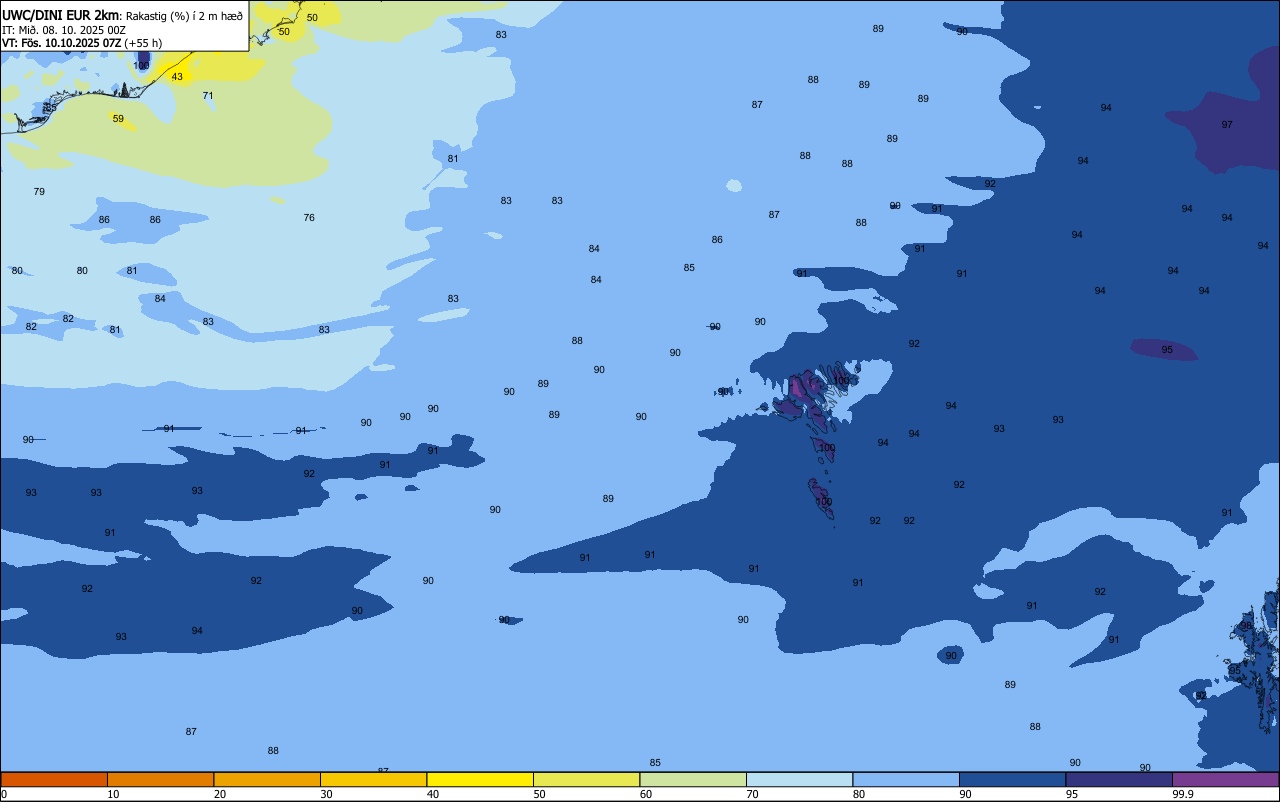Pick the 20–30 amber legend swatch
Screen dimensions: 1280x802
coord(267,779)
